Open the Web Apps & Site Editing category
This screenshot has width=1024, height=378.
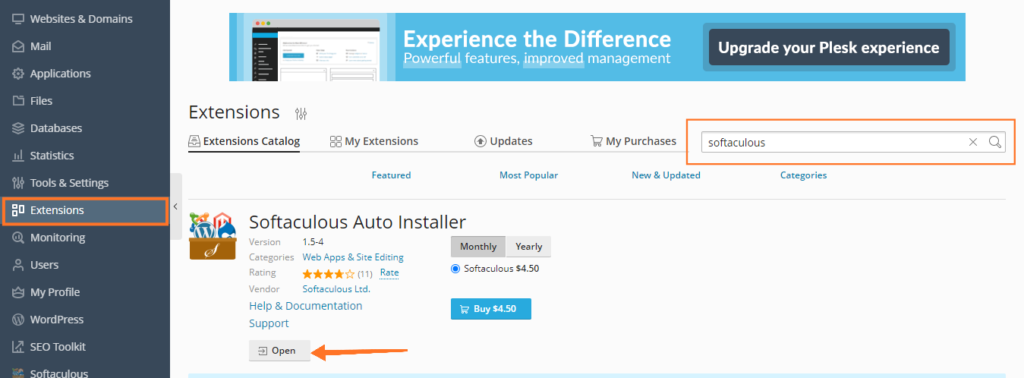[353, 257]
